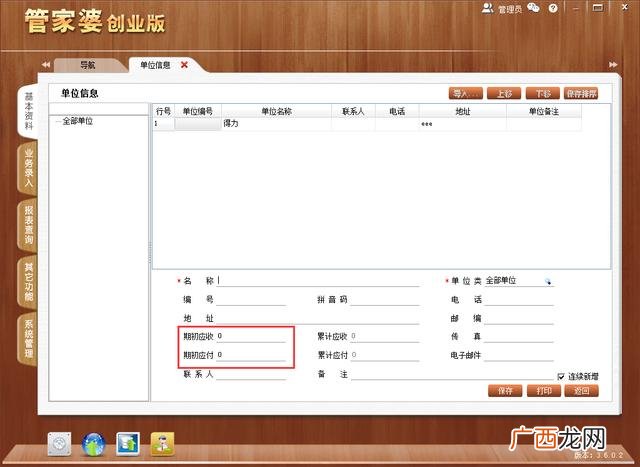Toggle the 连续新增 checkbox
Screen dimensions: 640x467
pyautogui.click(x=561, y=376)
